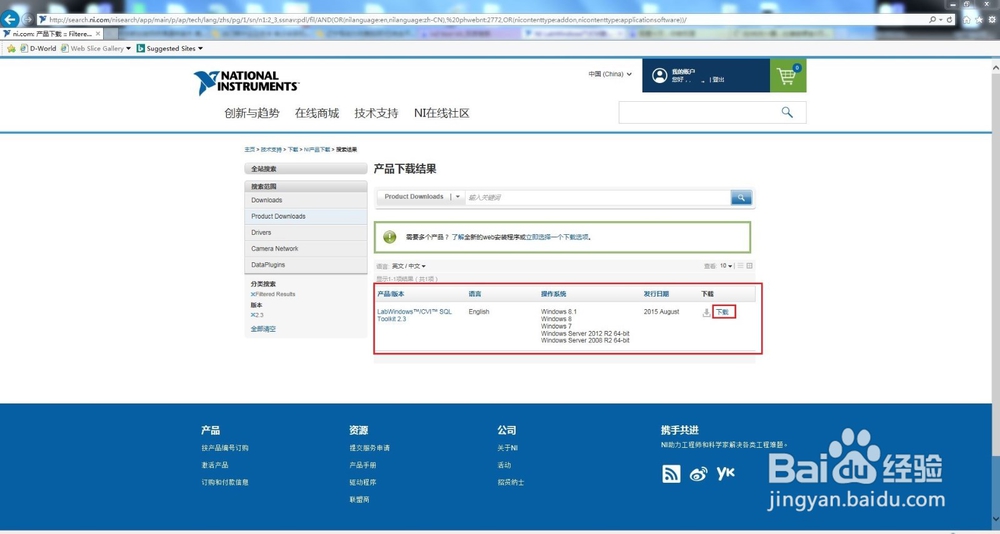Click the browser forward arrow button

27,20
